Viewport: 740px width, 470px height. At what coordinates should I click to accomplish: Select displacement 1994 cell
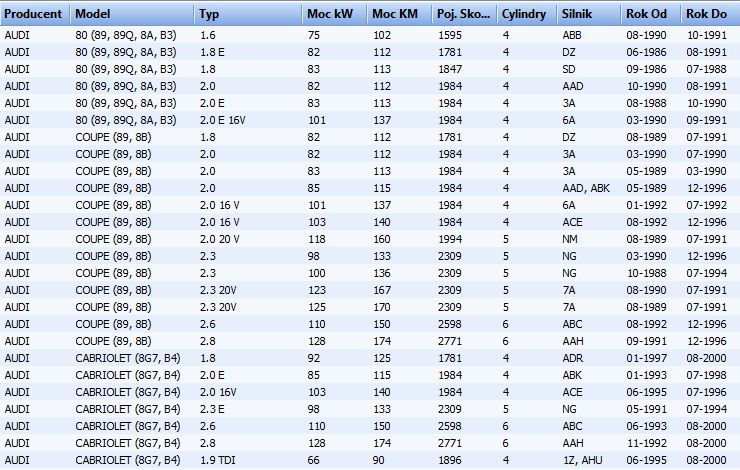pos(450,239)
